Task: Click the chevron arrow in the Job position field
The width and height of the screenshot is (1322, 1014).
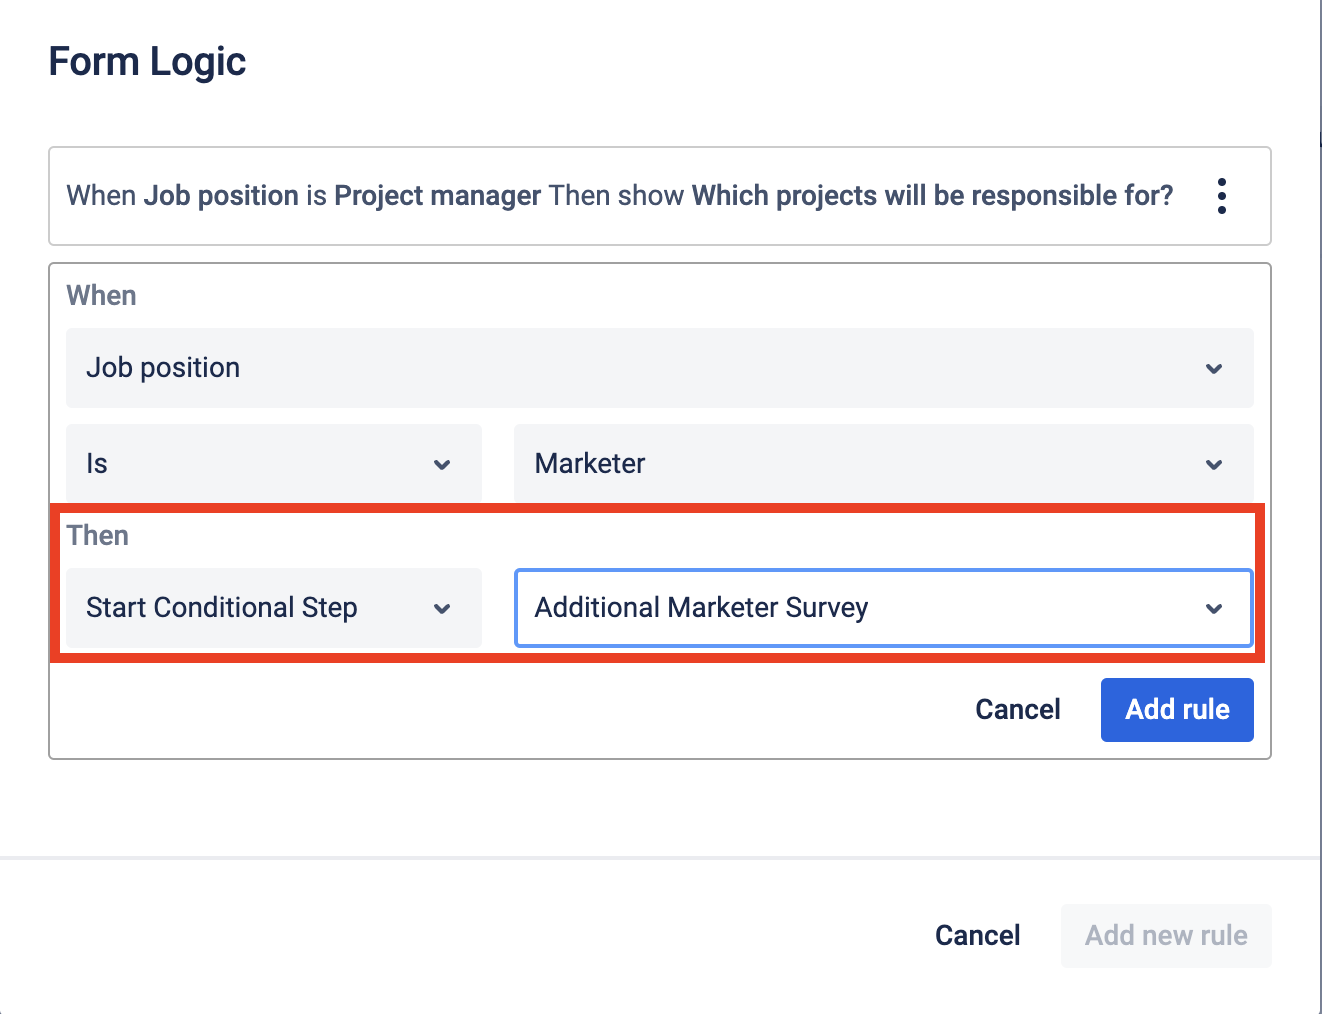Action: [x=1214, y=369]
